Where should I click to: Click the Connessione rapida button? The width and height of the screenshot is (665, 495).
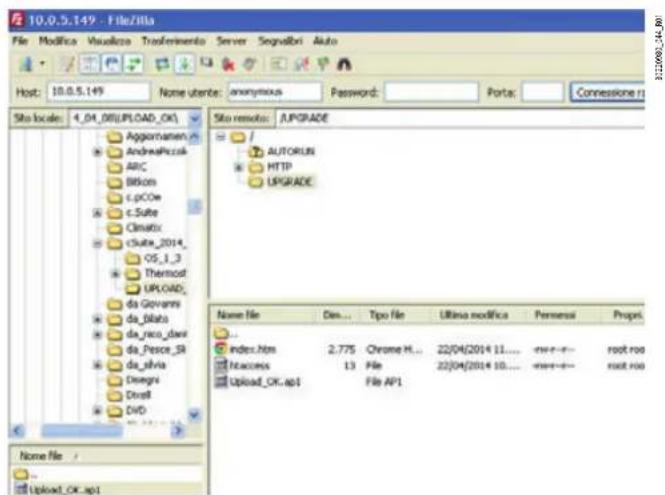coord(607,92)
